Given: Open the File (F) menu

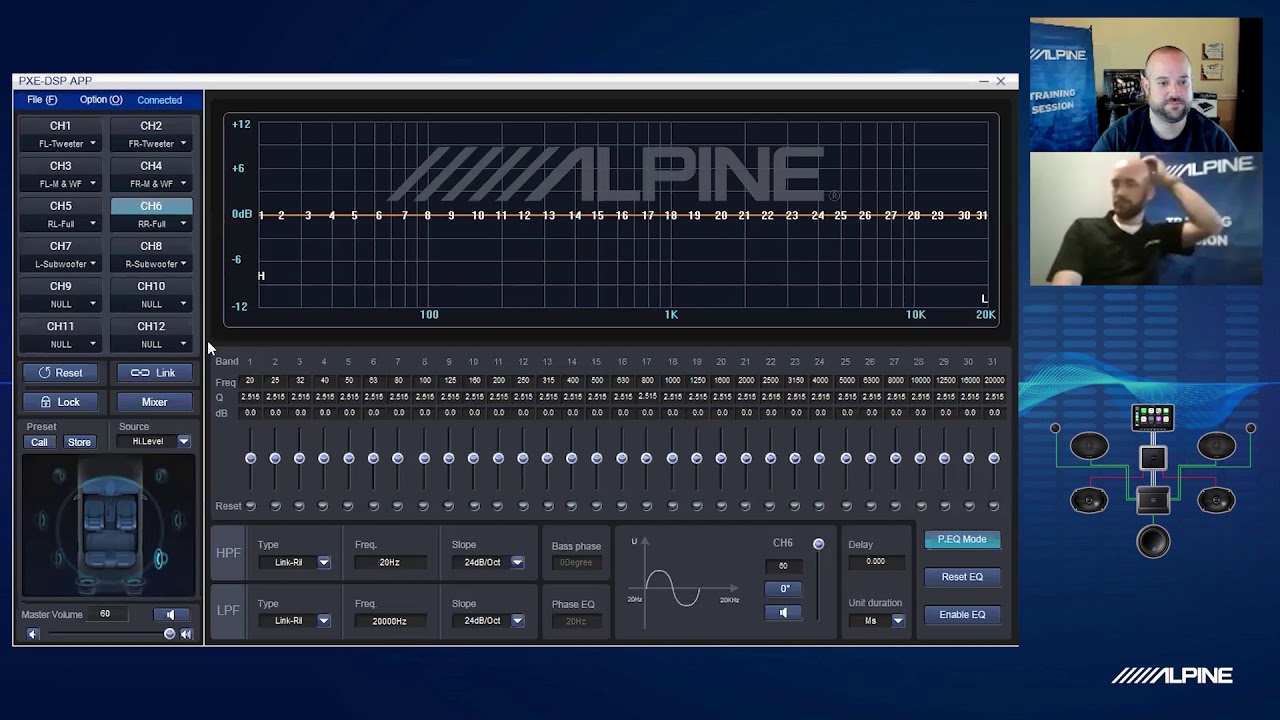Looking at the screenshot, I should point(42,100).
